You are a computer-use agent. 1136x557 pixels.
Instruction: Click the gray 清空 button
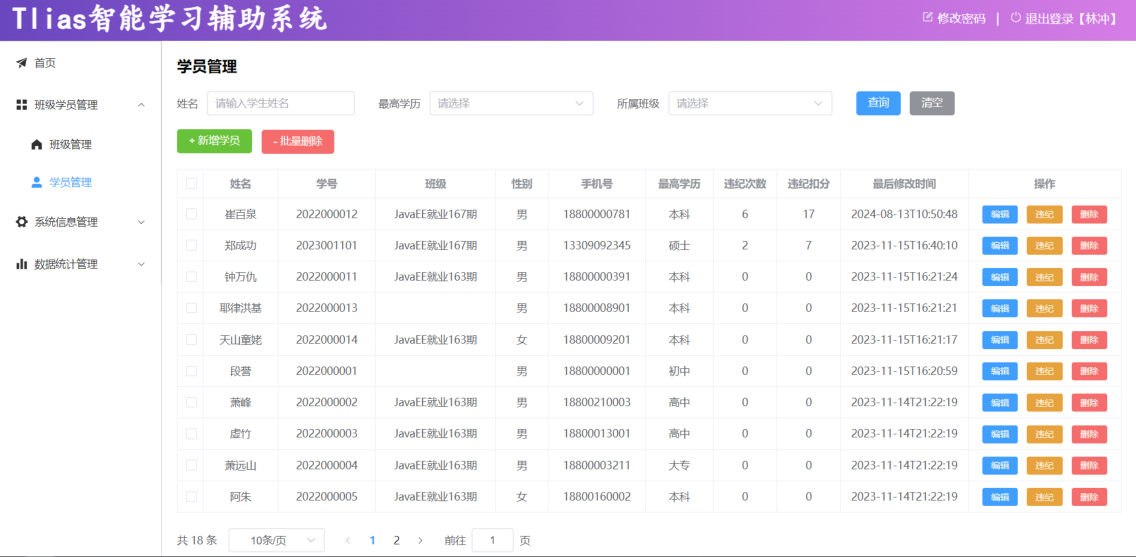(932, 103)
